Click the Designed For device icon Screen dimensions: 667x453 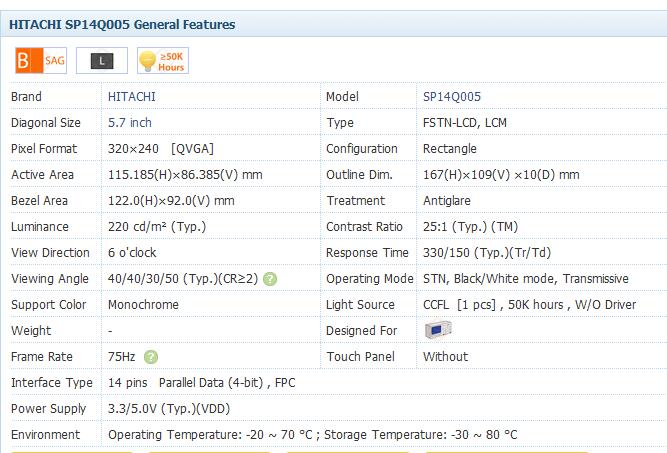438,330
